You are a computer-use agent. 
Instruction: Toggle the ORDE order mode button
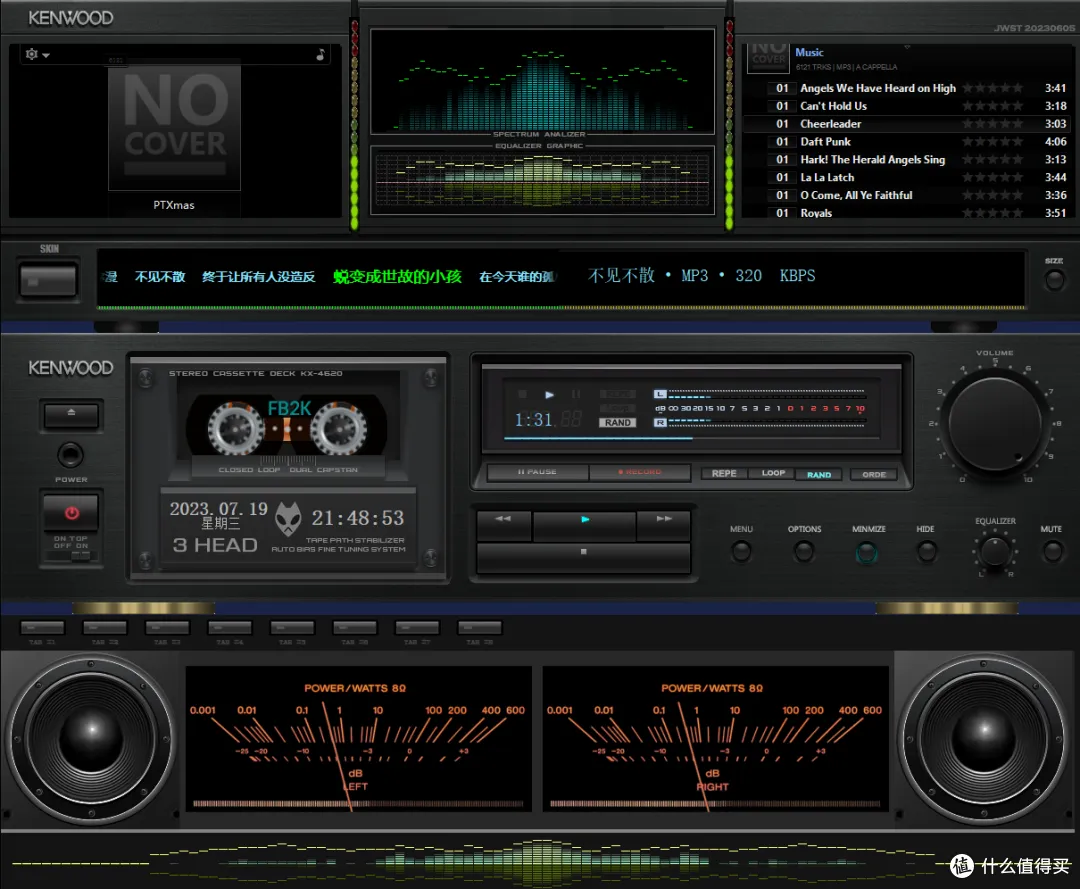874,474
